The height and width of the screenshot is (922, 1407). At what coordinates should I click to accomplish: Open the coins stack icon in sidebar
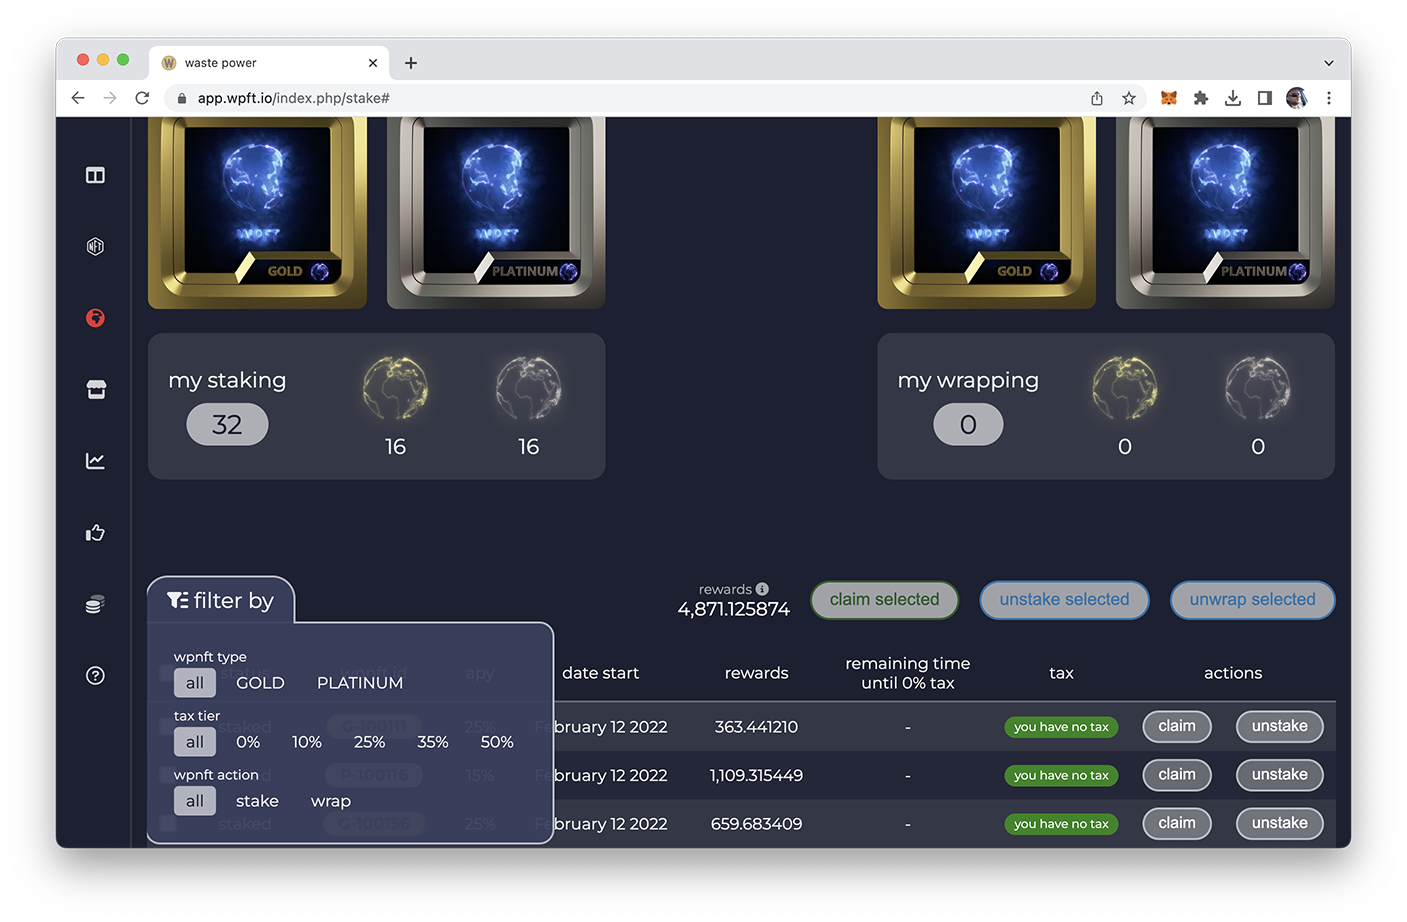tap(95, 604)
